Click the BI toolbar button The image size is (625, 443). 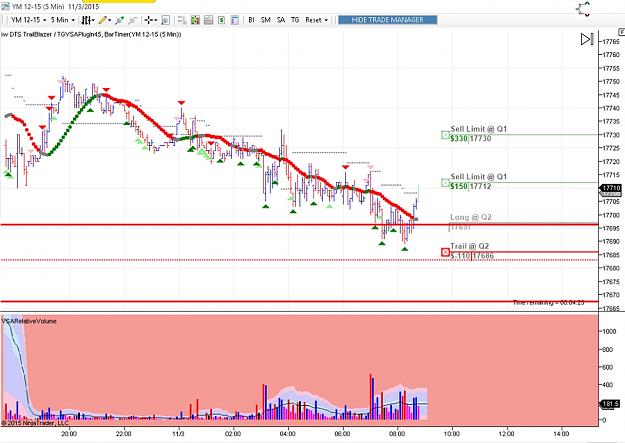click(252, 20)
